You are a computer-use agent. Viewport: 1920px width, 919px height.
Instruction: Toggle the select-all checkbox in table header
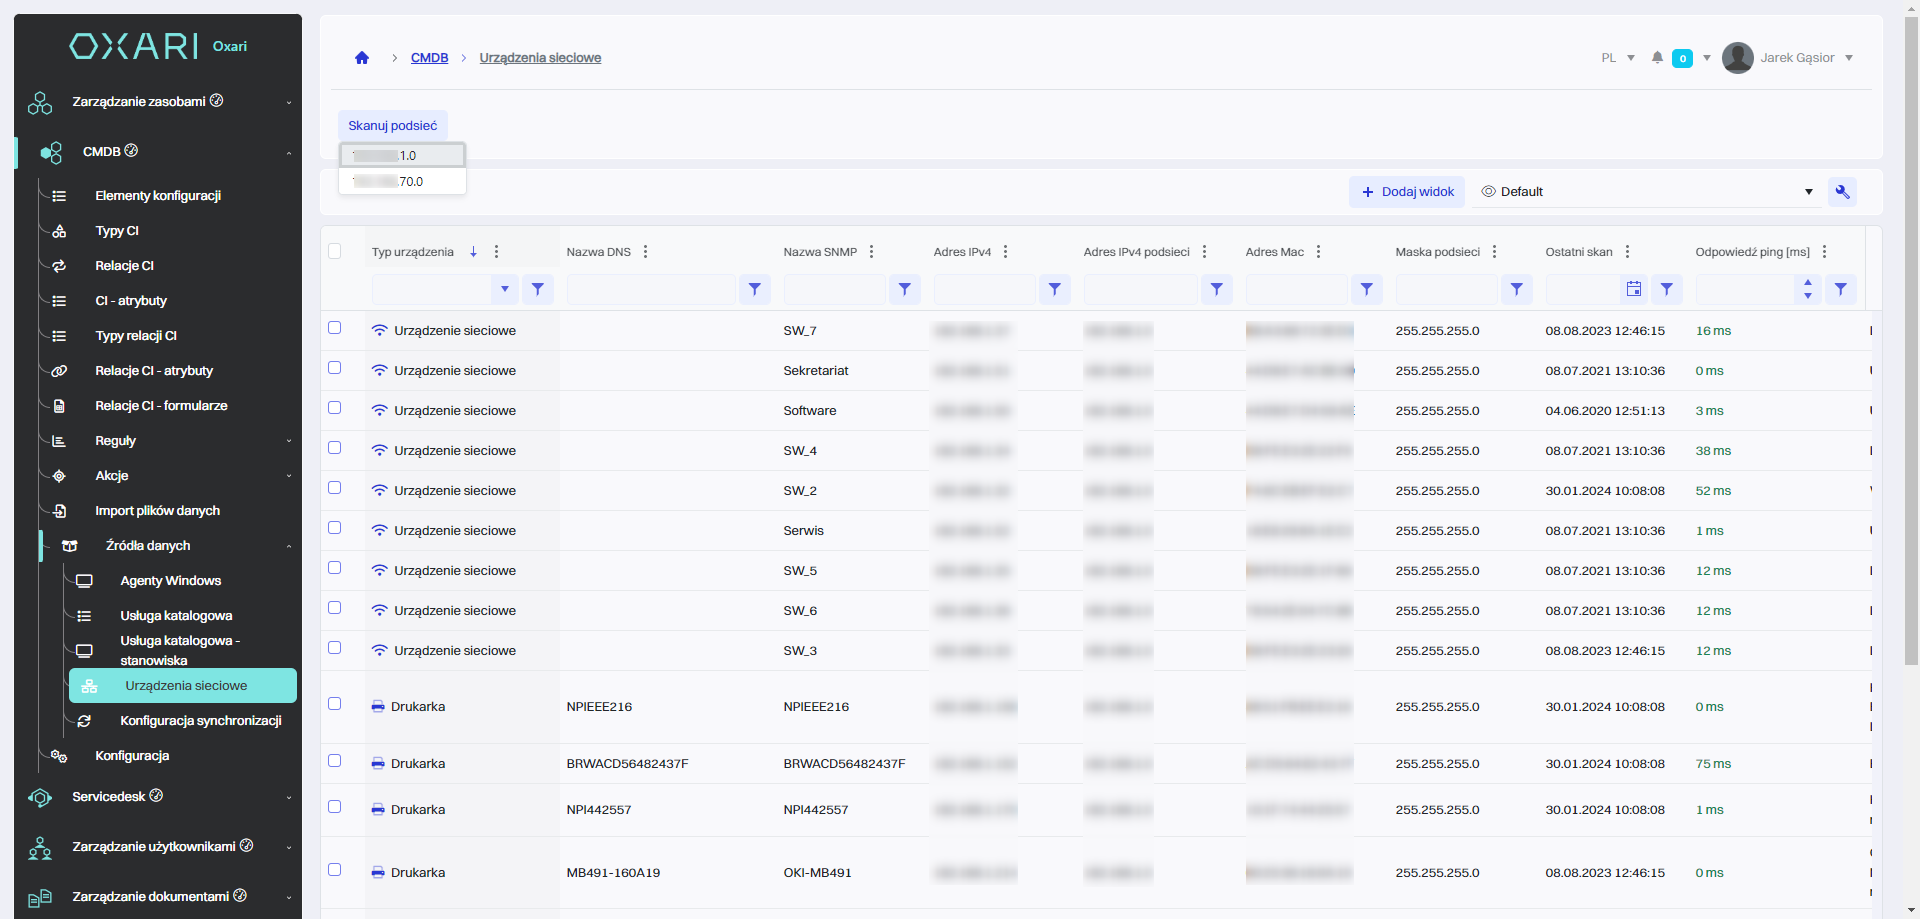click(335, 251)
